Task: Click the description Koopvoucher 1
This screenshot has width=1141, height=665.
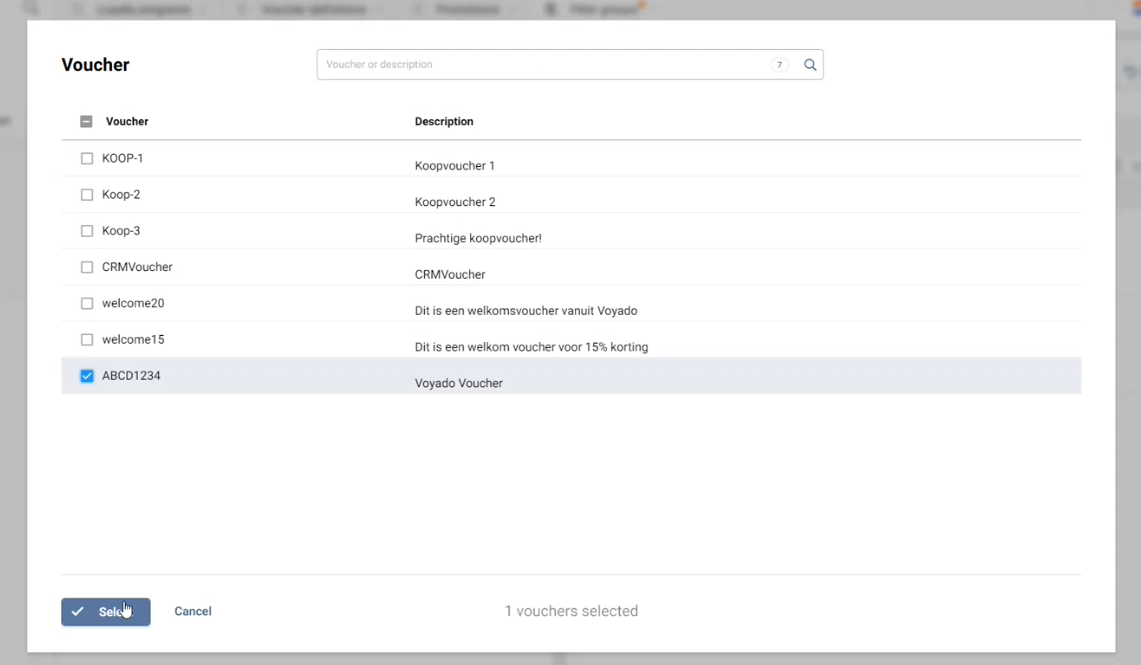Action: (x=455, y=166)
